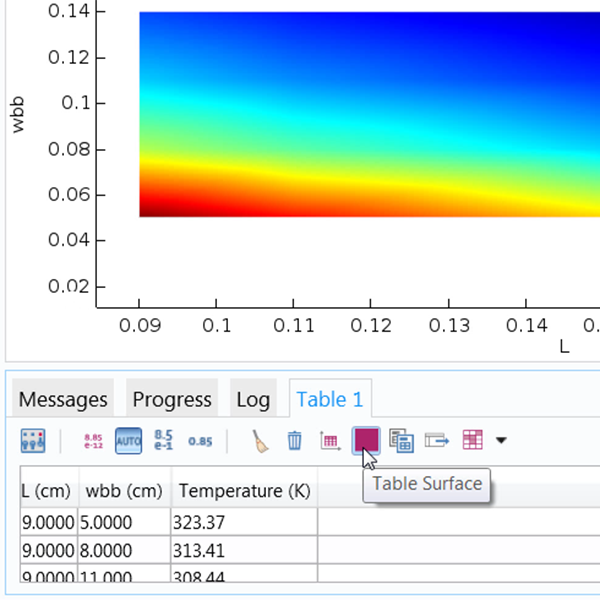
Task: Click the Table Graph icon
Action: (330, 440)
